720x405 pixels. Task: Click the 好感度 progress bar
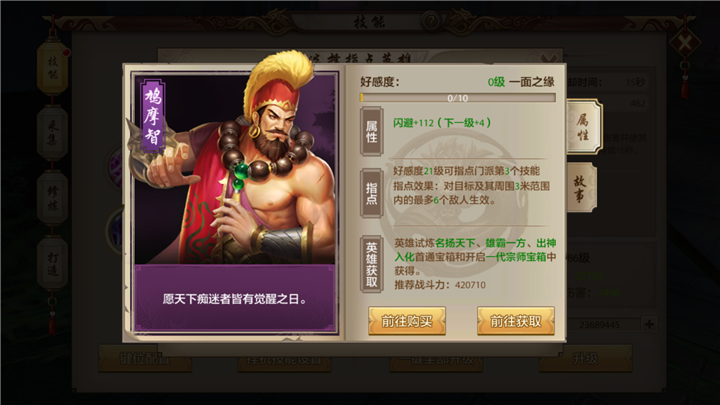coord(458,98)
